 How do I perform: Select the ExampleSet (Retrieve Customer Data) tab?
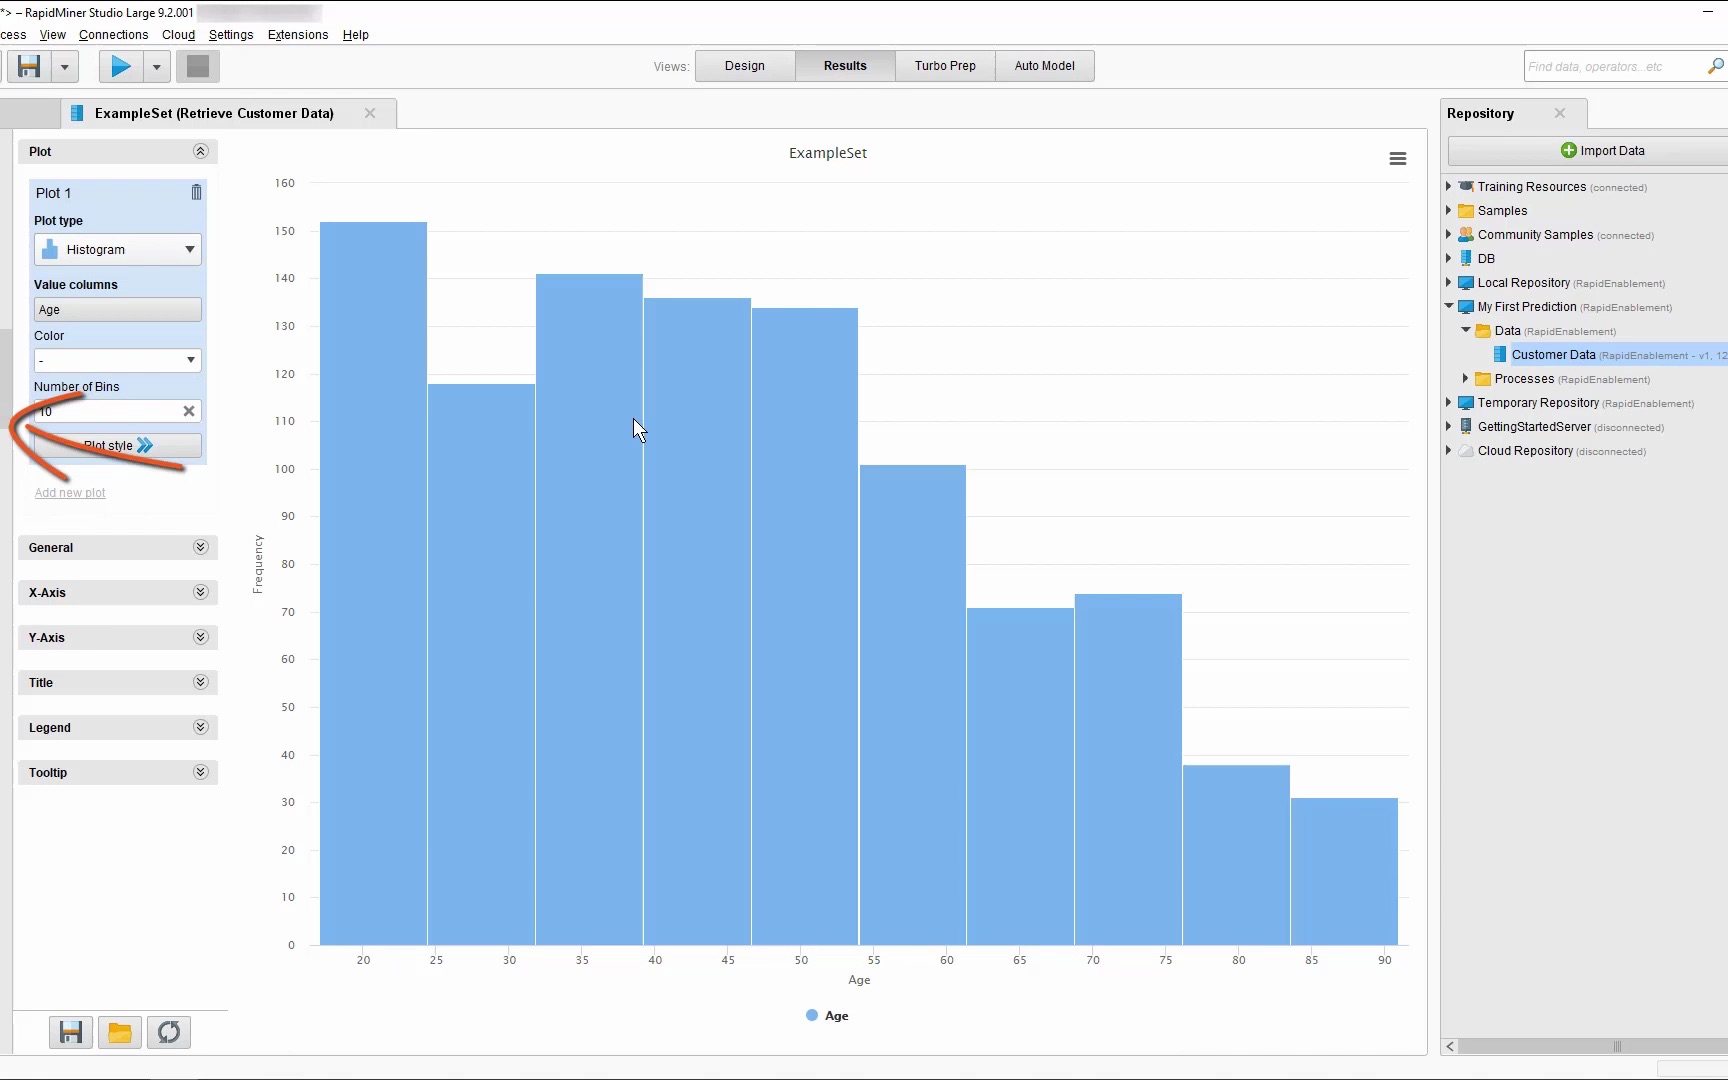214,113
